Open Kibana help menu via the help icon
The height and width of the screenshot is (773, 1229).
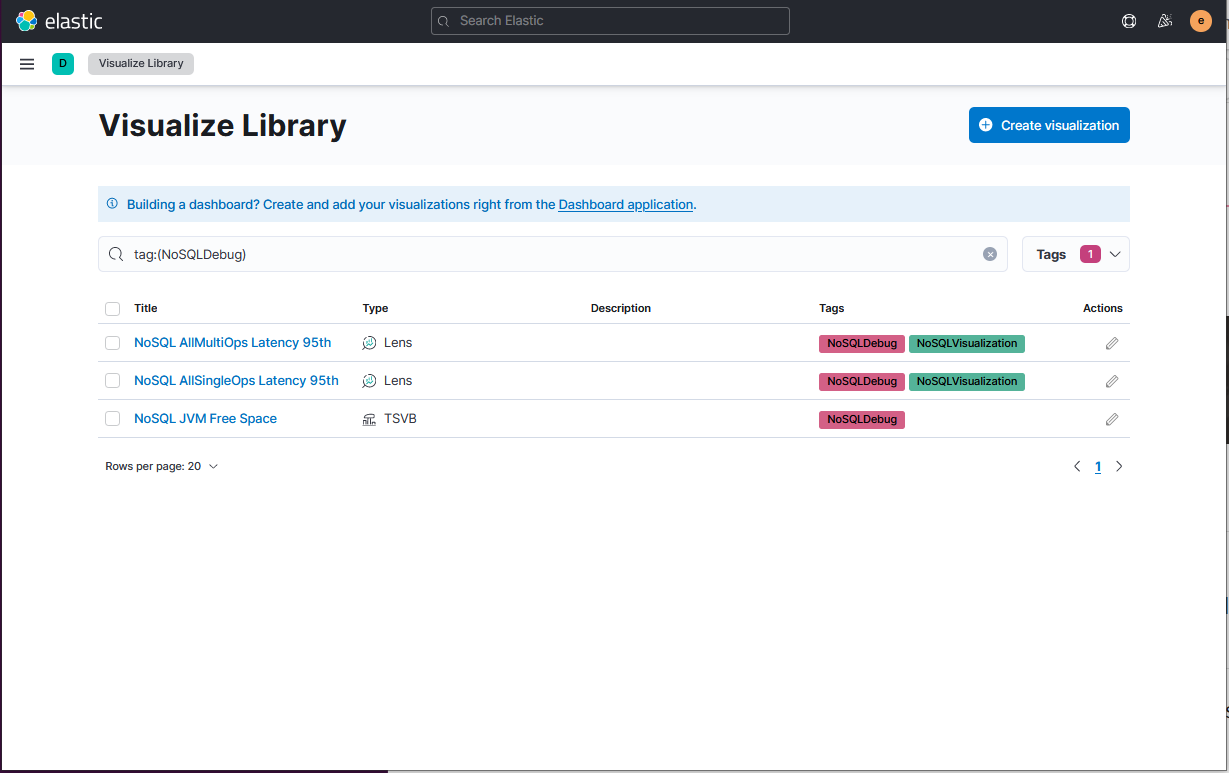1129,20
